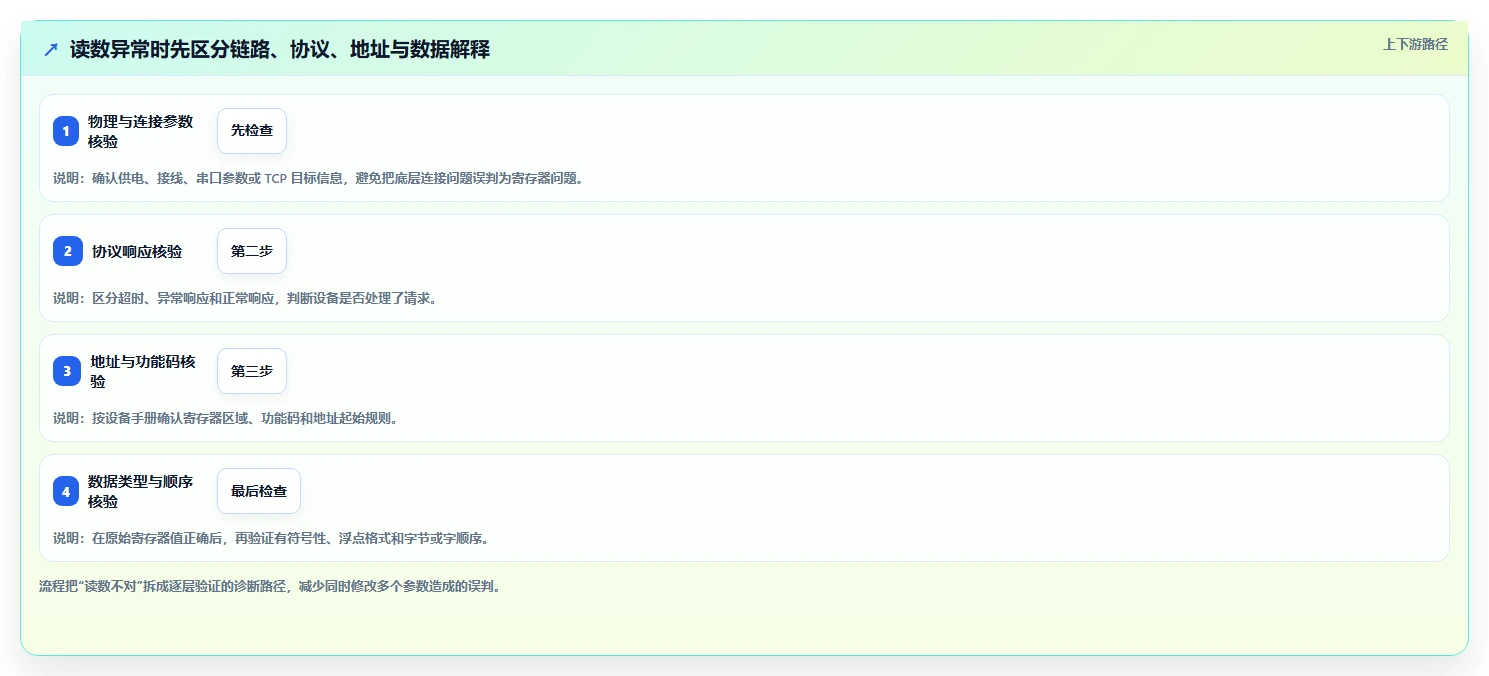Click the 上下游路径 label in the header
Viewport: 1489px width, 676px height.
tap(1415, 44)
